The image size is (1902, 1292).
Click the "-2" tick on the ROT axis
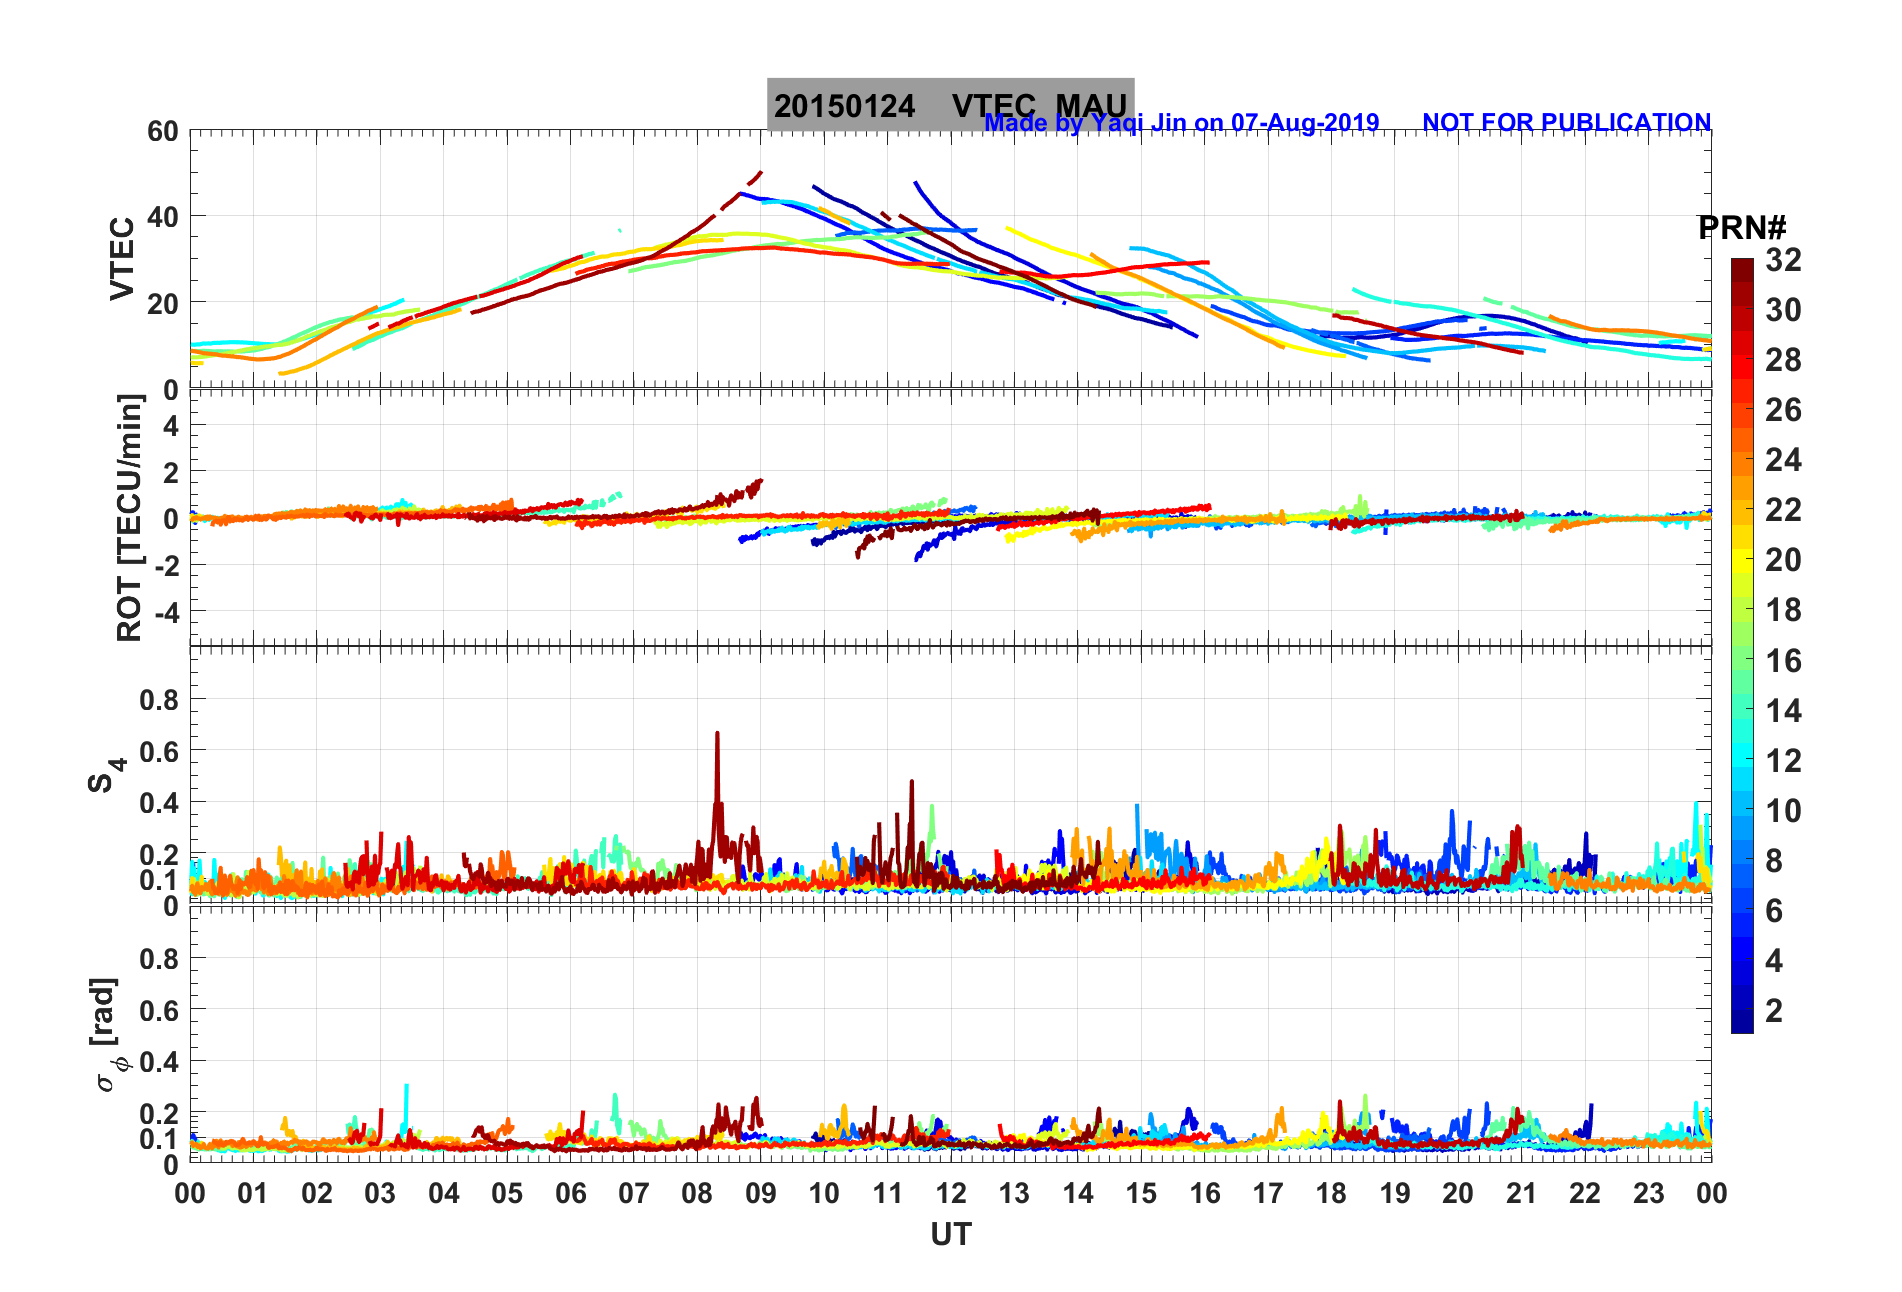168,565
